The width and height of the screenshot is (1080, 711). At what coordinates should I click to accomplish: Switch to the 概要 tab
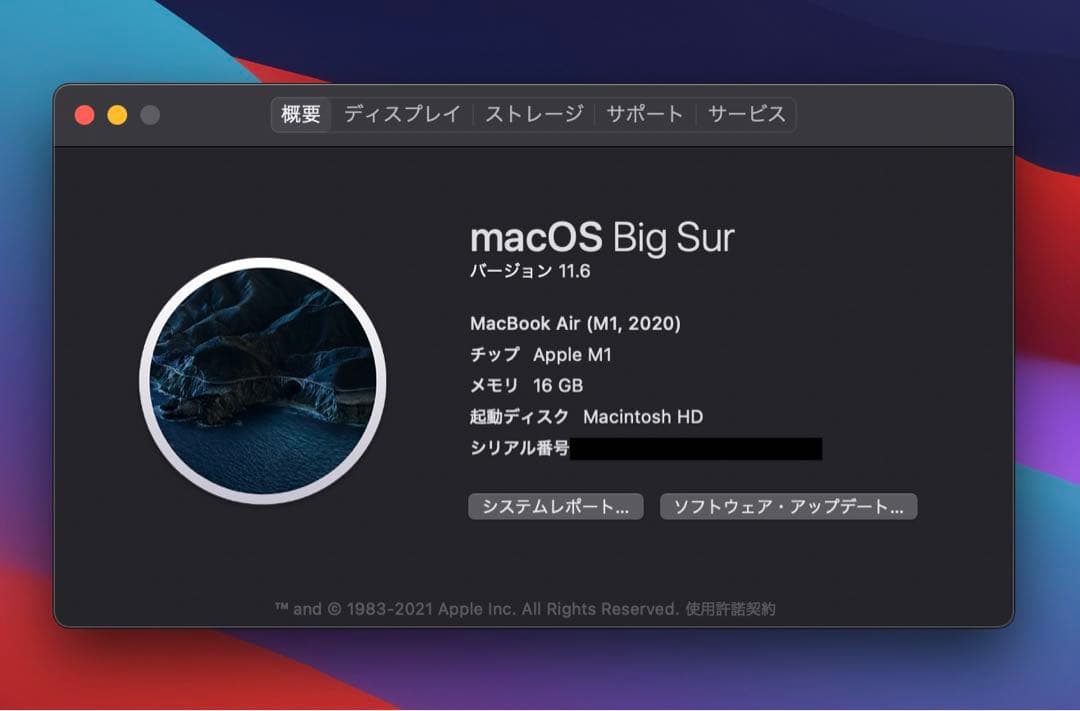tap(301, 115)
